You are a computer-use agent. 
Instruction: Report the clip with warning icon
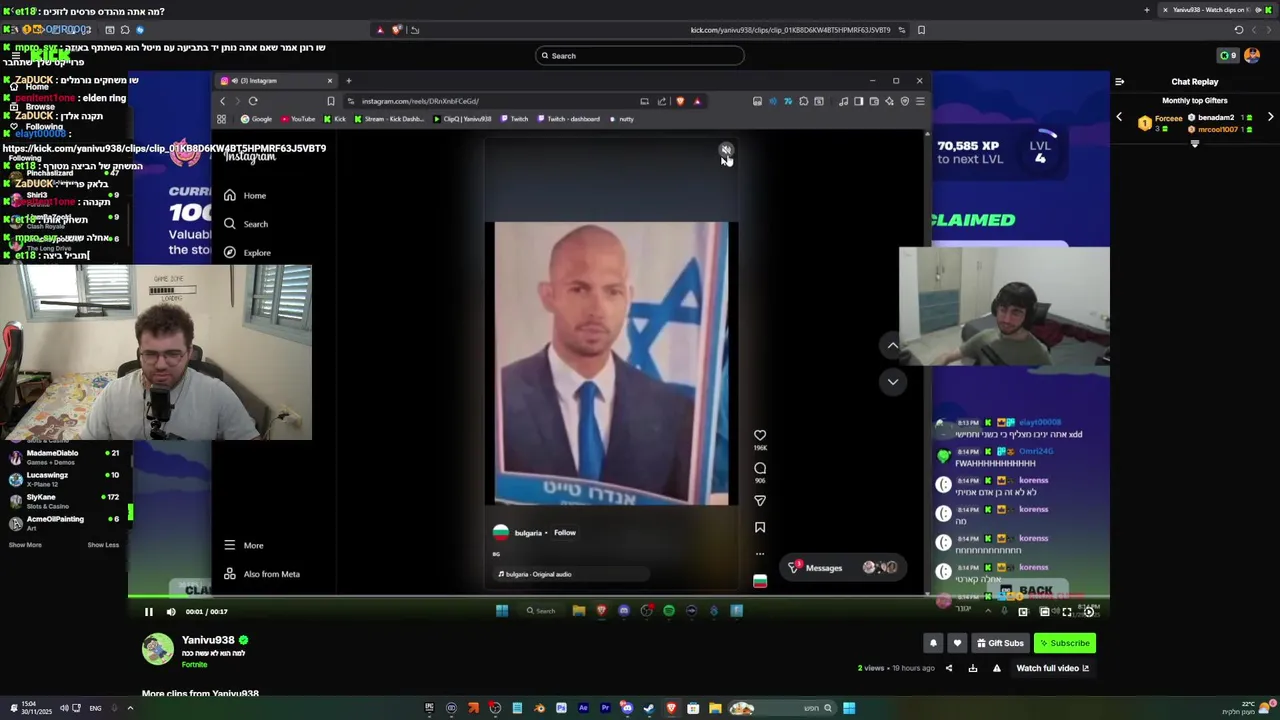click(997, 668)
